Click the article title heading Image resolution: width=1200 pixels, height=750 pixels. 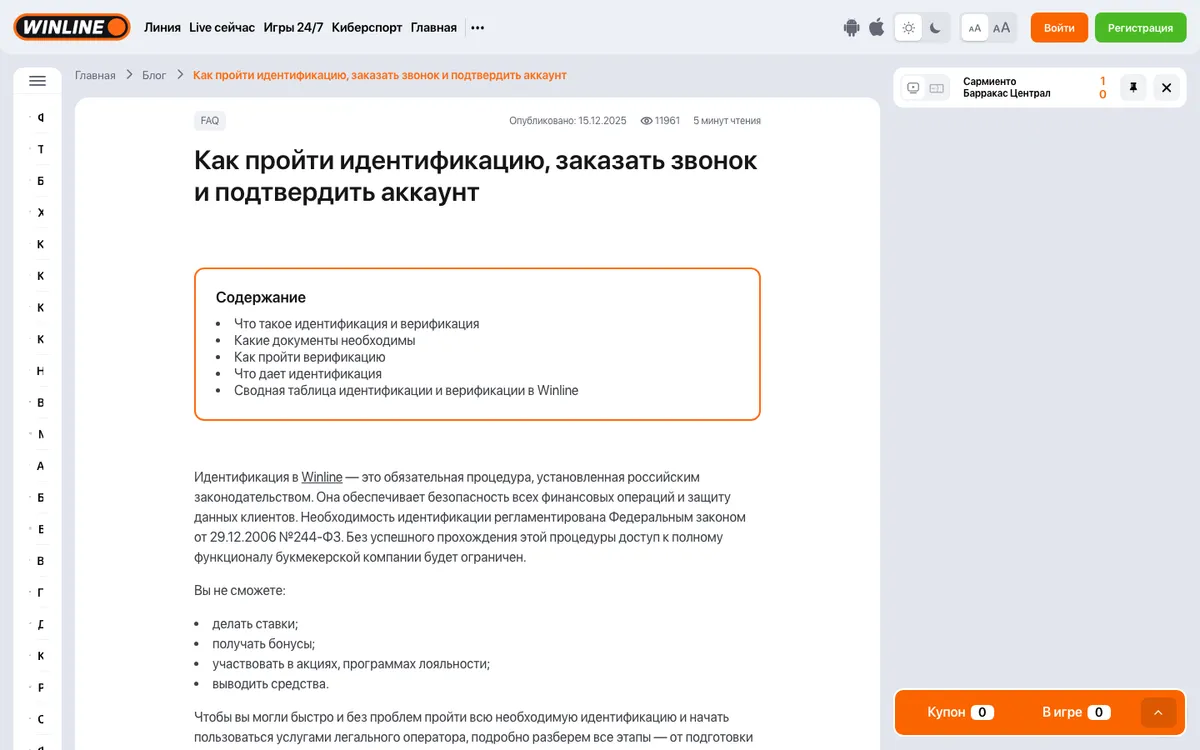click(476, 175)
